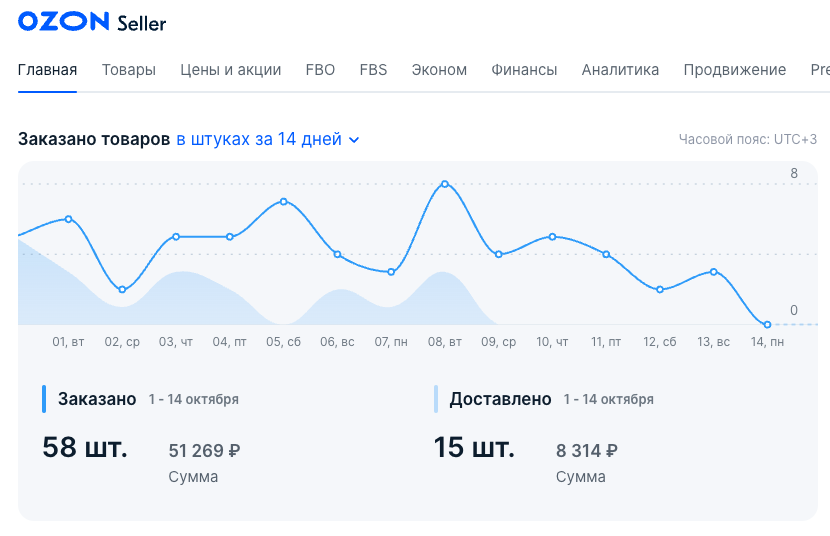Screen dimensions: 830x536
Task: Click the '05, сб' axis label
Action: tap(284, 342)
